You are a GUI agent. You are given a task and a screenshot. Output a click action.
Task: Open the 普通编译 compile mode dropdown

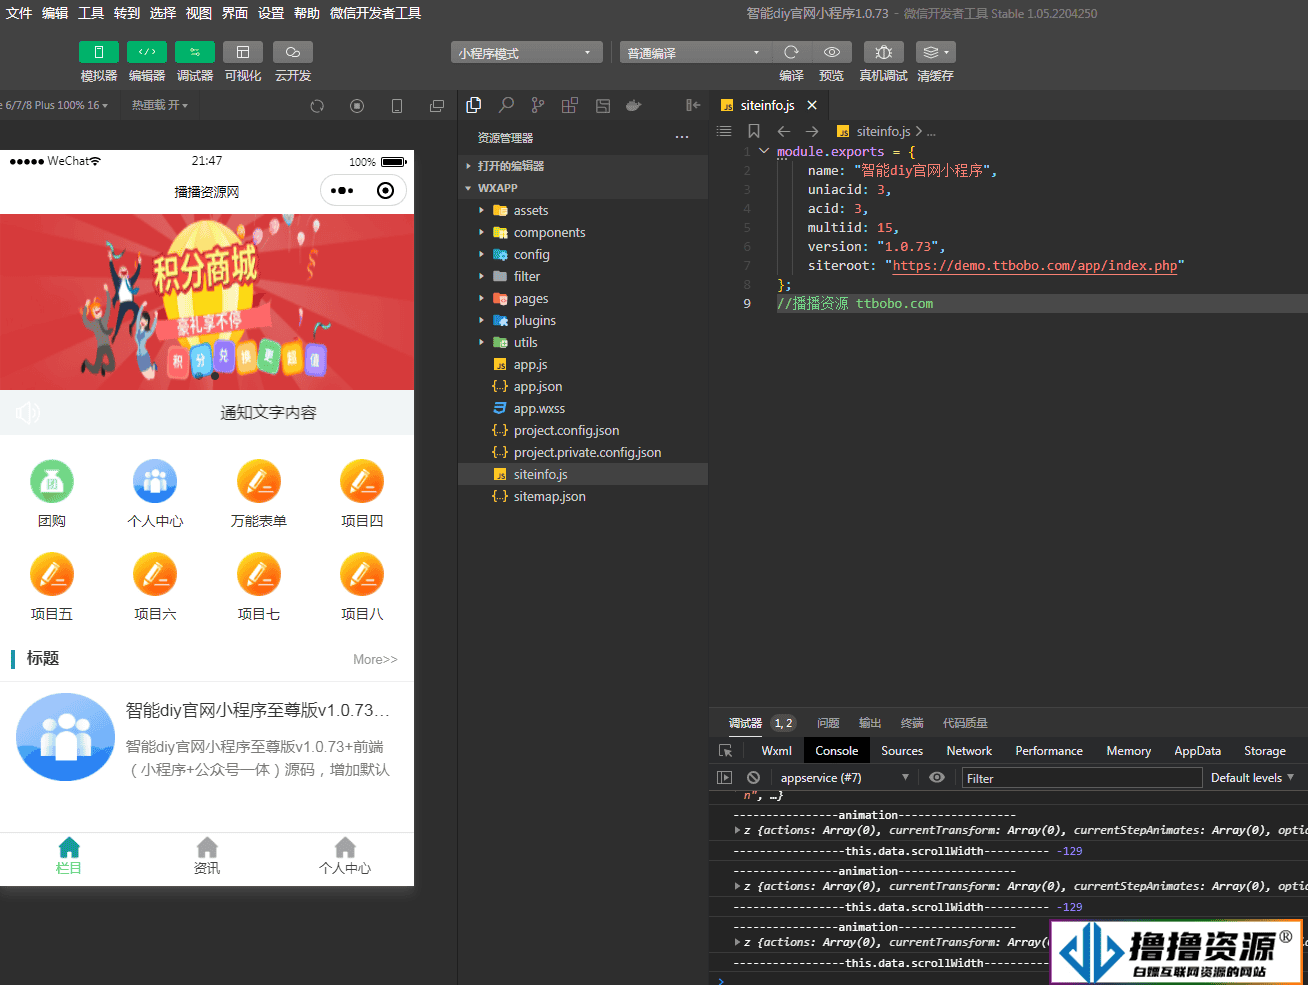[694, 53]
